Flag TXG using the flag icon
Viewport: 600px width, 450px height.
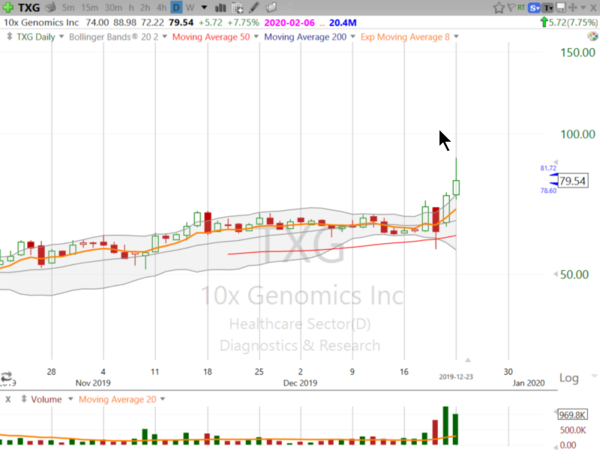(511, 7)
